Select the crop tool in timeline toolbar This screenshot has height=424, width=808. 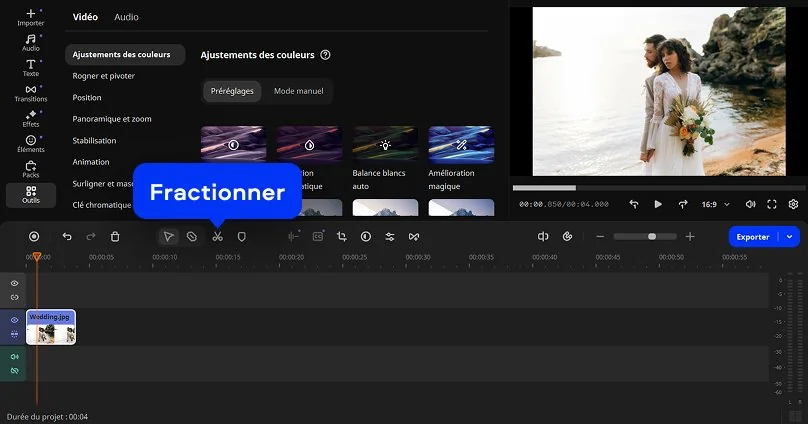click(341, 237)
